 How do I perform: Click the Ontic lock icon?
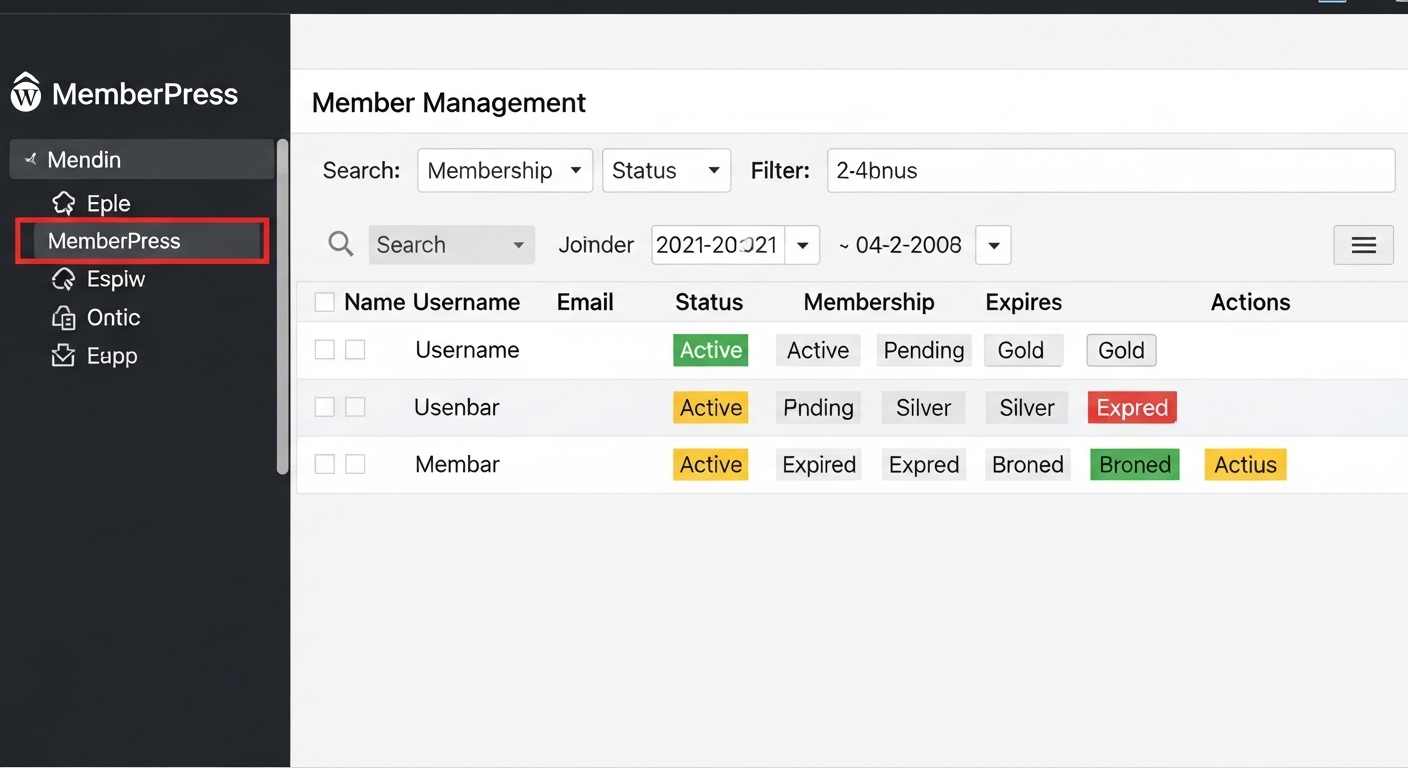coord(63,318)
